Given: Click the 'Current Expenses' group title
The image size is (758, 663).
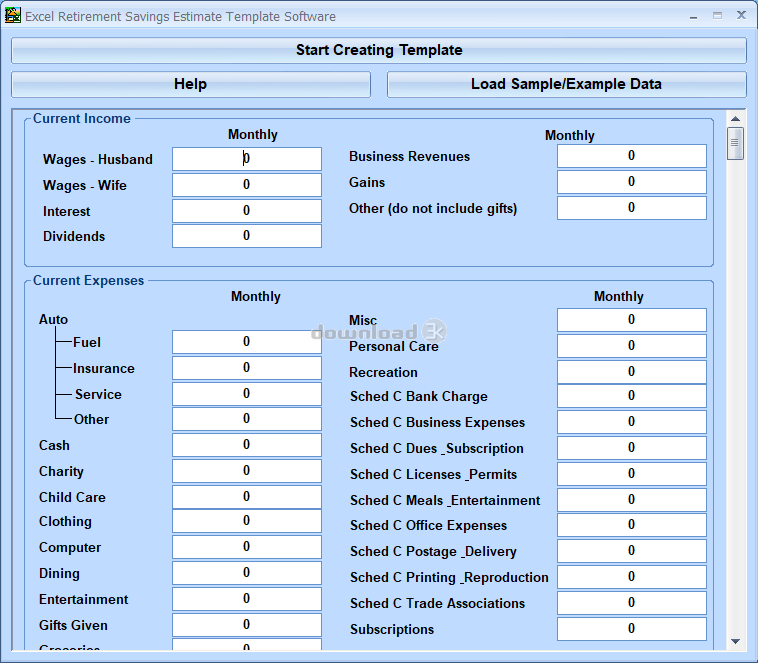Looking at the screenshot, I should pyautogui.click(x=88, y=280).
